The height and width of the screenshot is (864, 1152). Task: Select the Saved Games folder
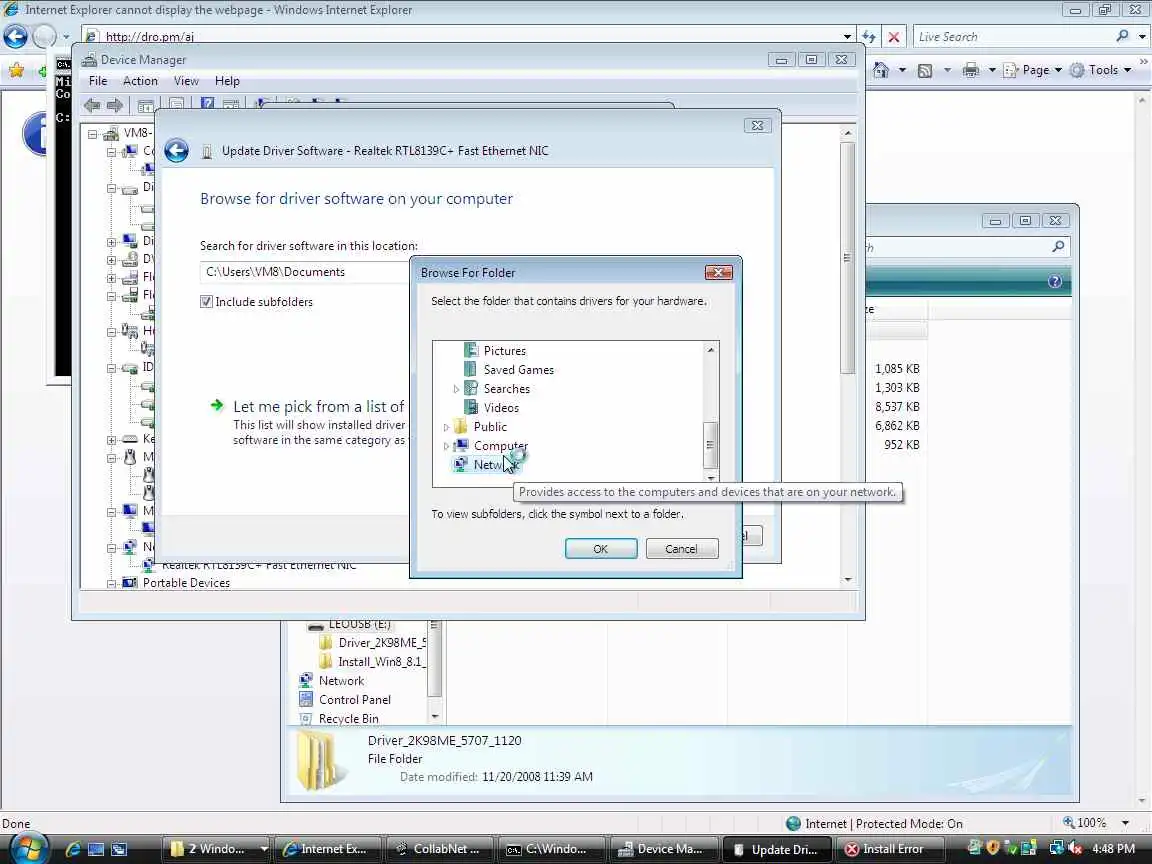[518, 370]
